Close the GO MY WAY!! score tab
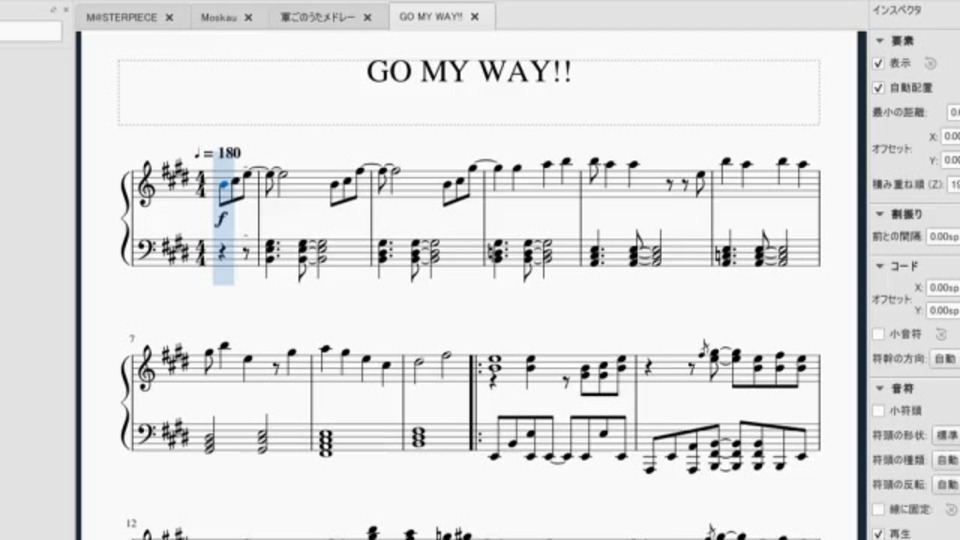Screen dimensions: 960x540 click(474, 17)
